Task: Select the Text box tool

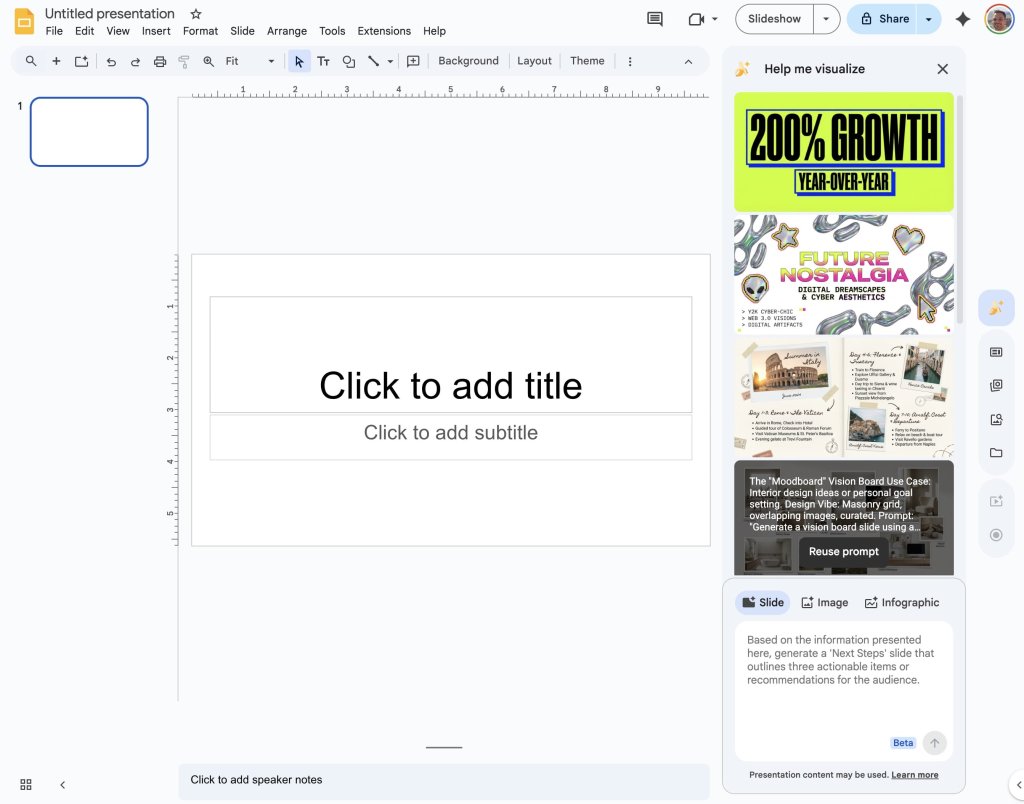Action: [323, 61]
